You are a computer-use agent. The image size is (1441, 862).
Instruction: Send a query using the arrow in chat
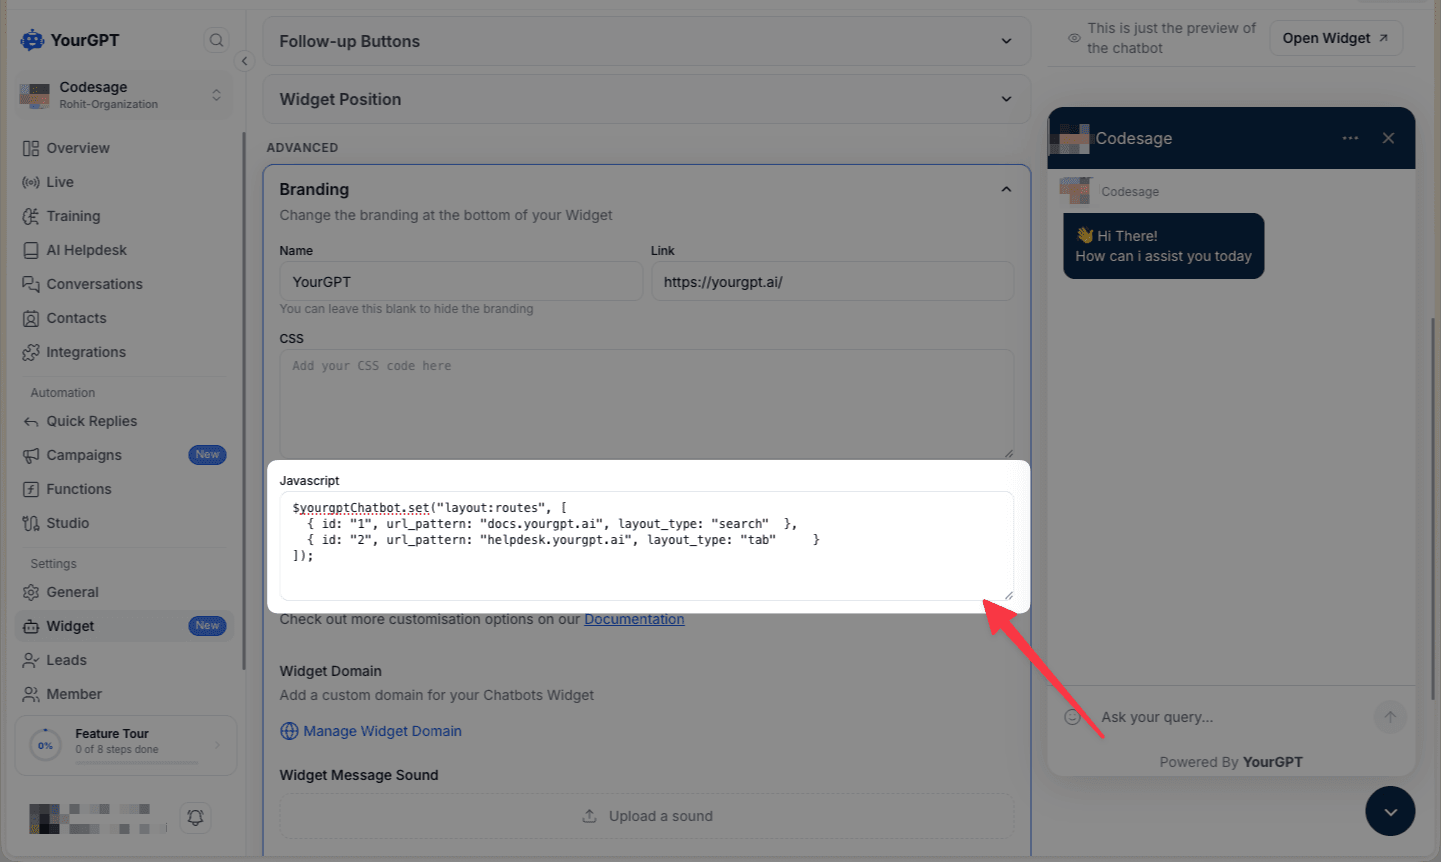click(x=1389, y=717)
